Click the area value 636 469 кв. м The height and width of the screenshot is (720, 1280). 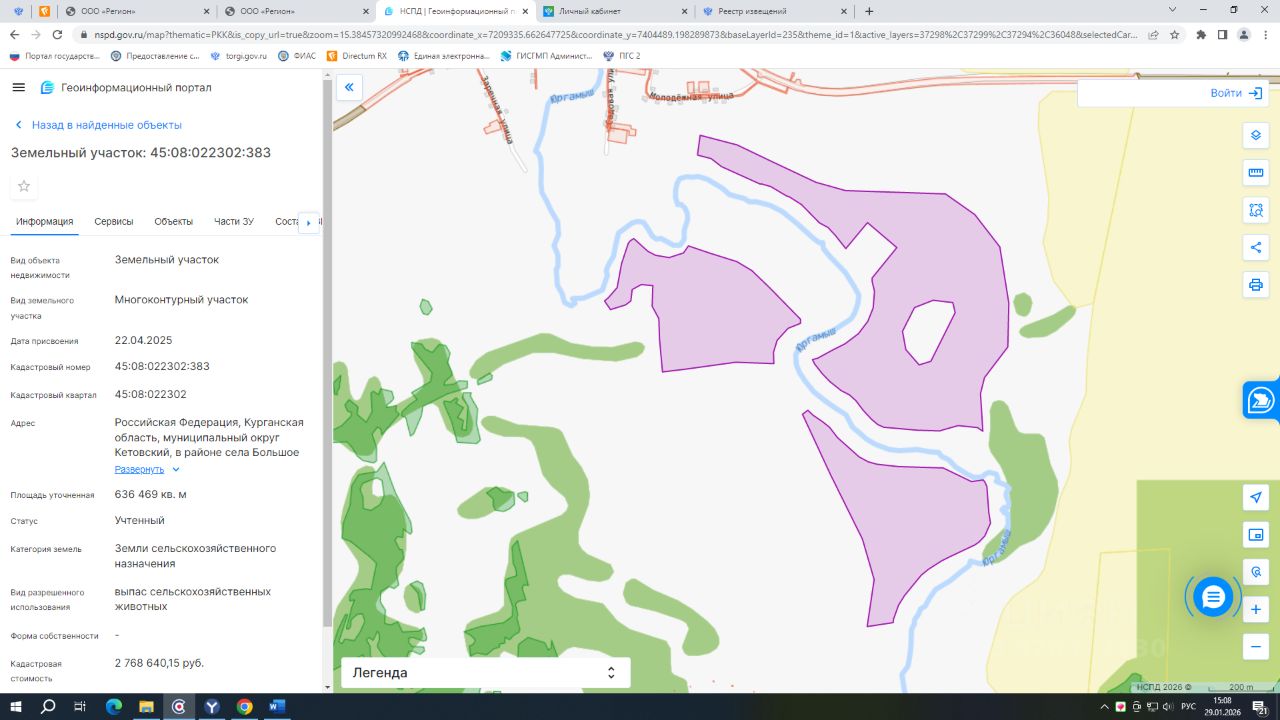point(151,494)
